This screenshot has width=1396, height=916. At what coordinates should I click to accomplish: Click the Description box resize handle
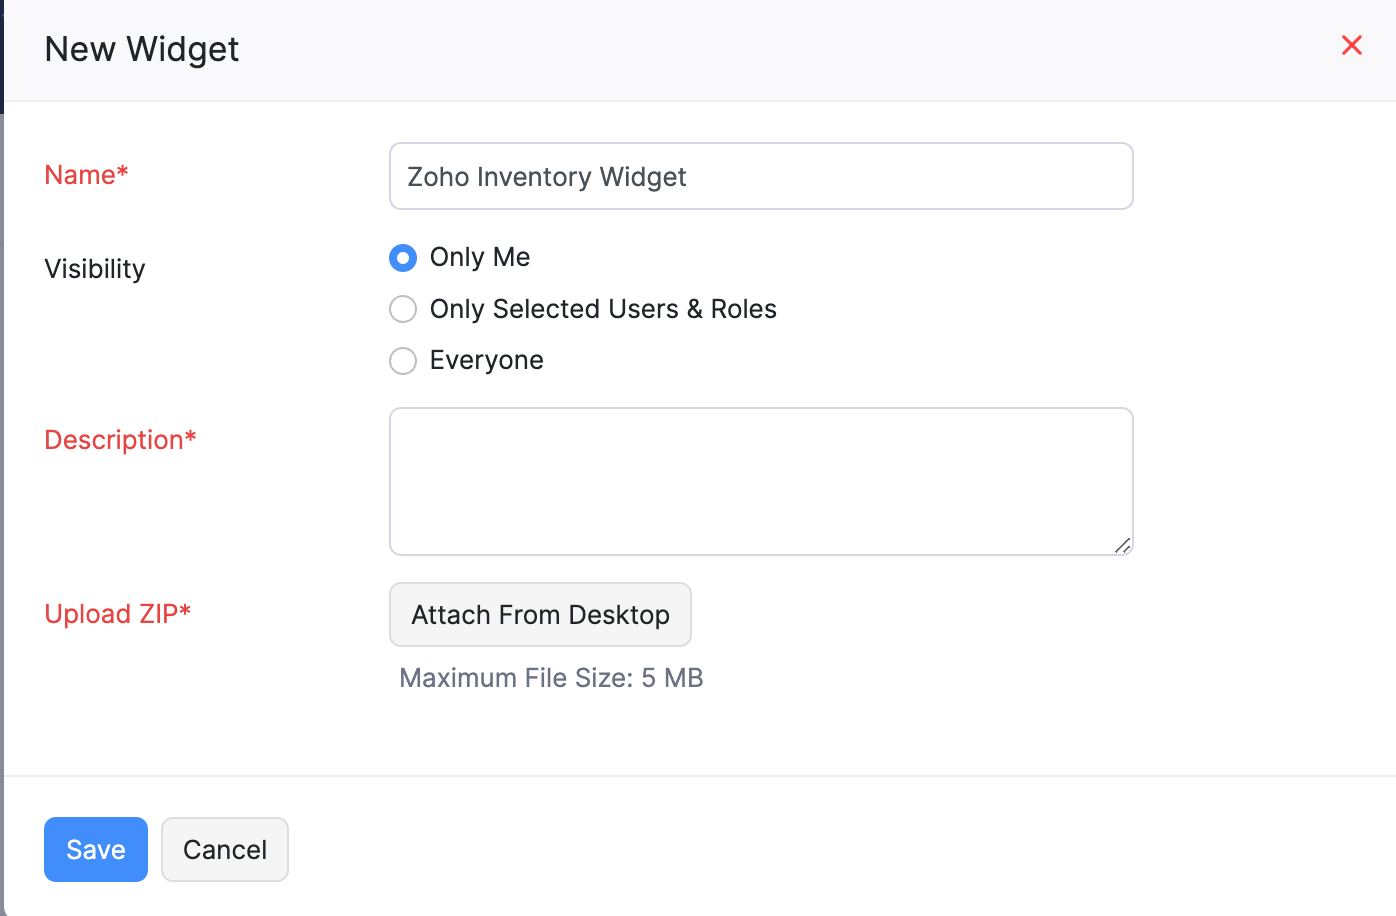(1123, 545)
